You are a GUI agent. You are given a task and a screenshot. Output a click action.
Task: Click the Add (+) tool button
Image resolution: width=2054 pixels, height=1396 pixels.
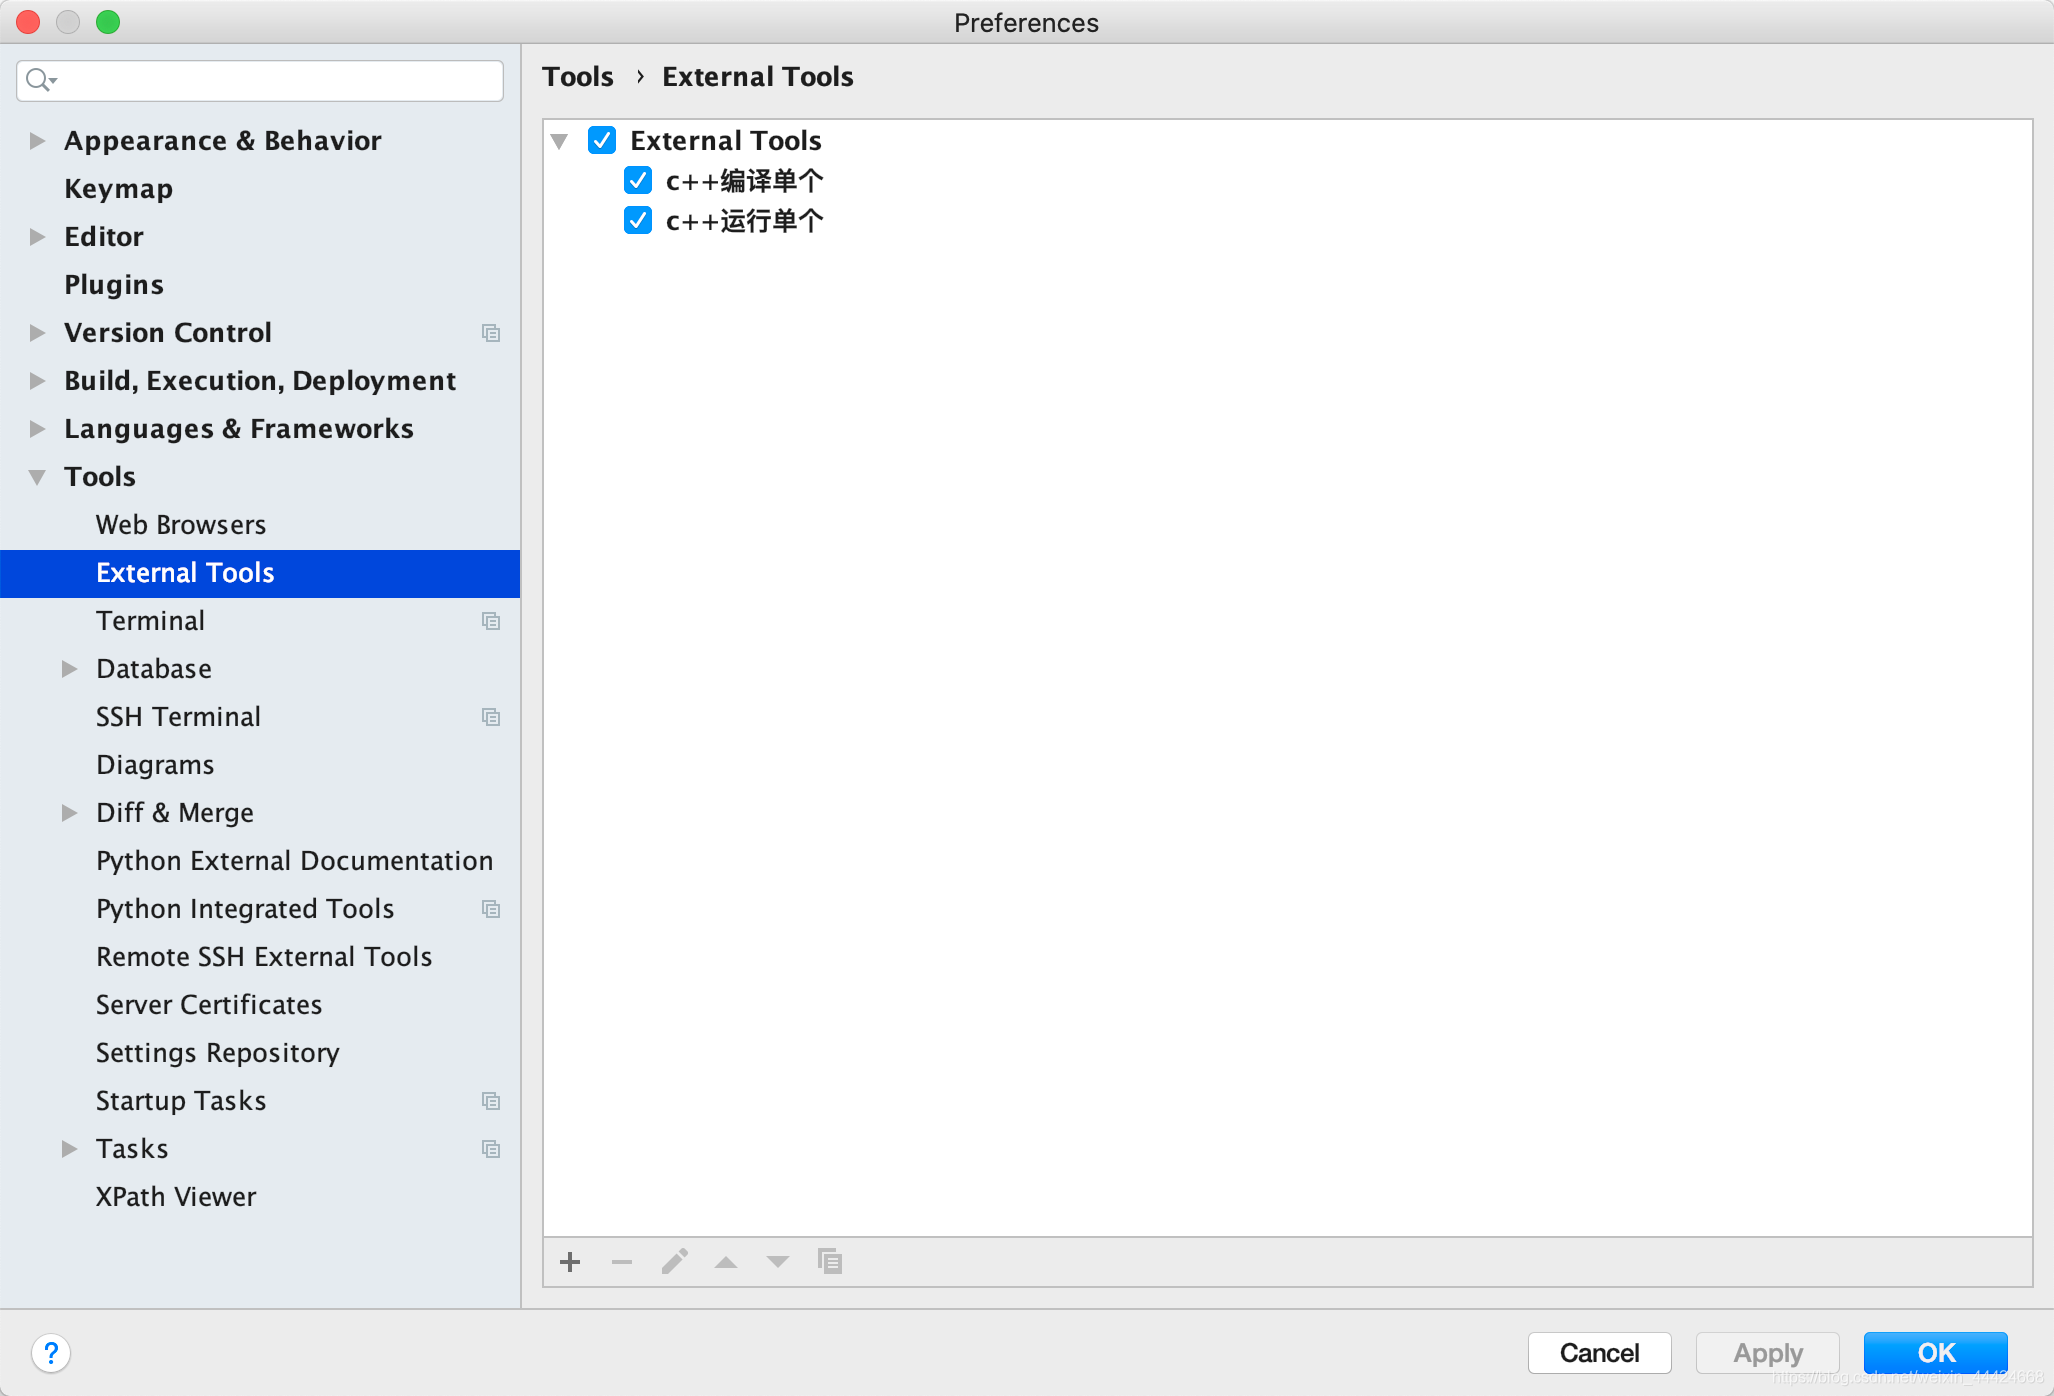click(570, 1262)
